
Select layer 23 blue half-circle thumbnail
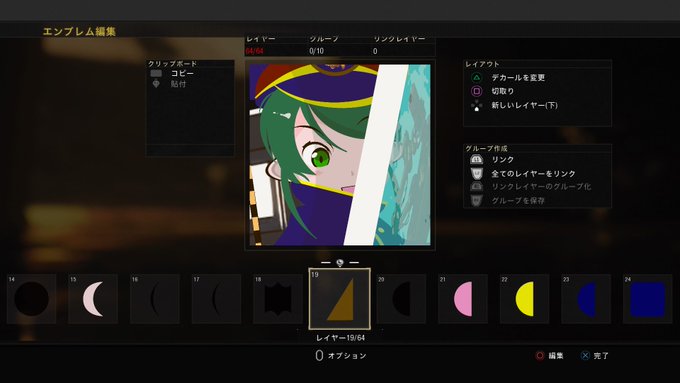[x=586, y=299]
